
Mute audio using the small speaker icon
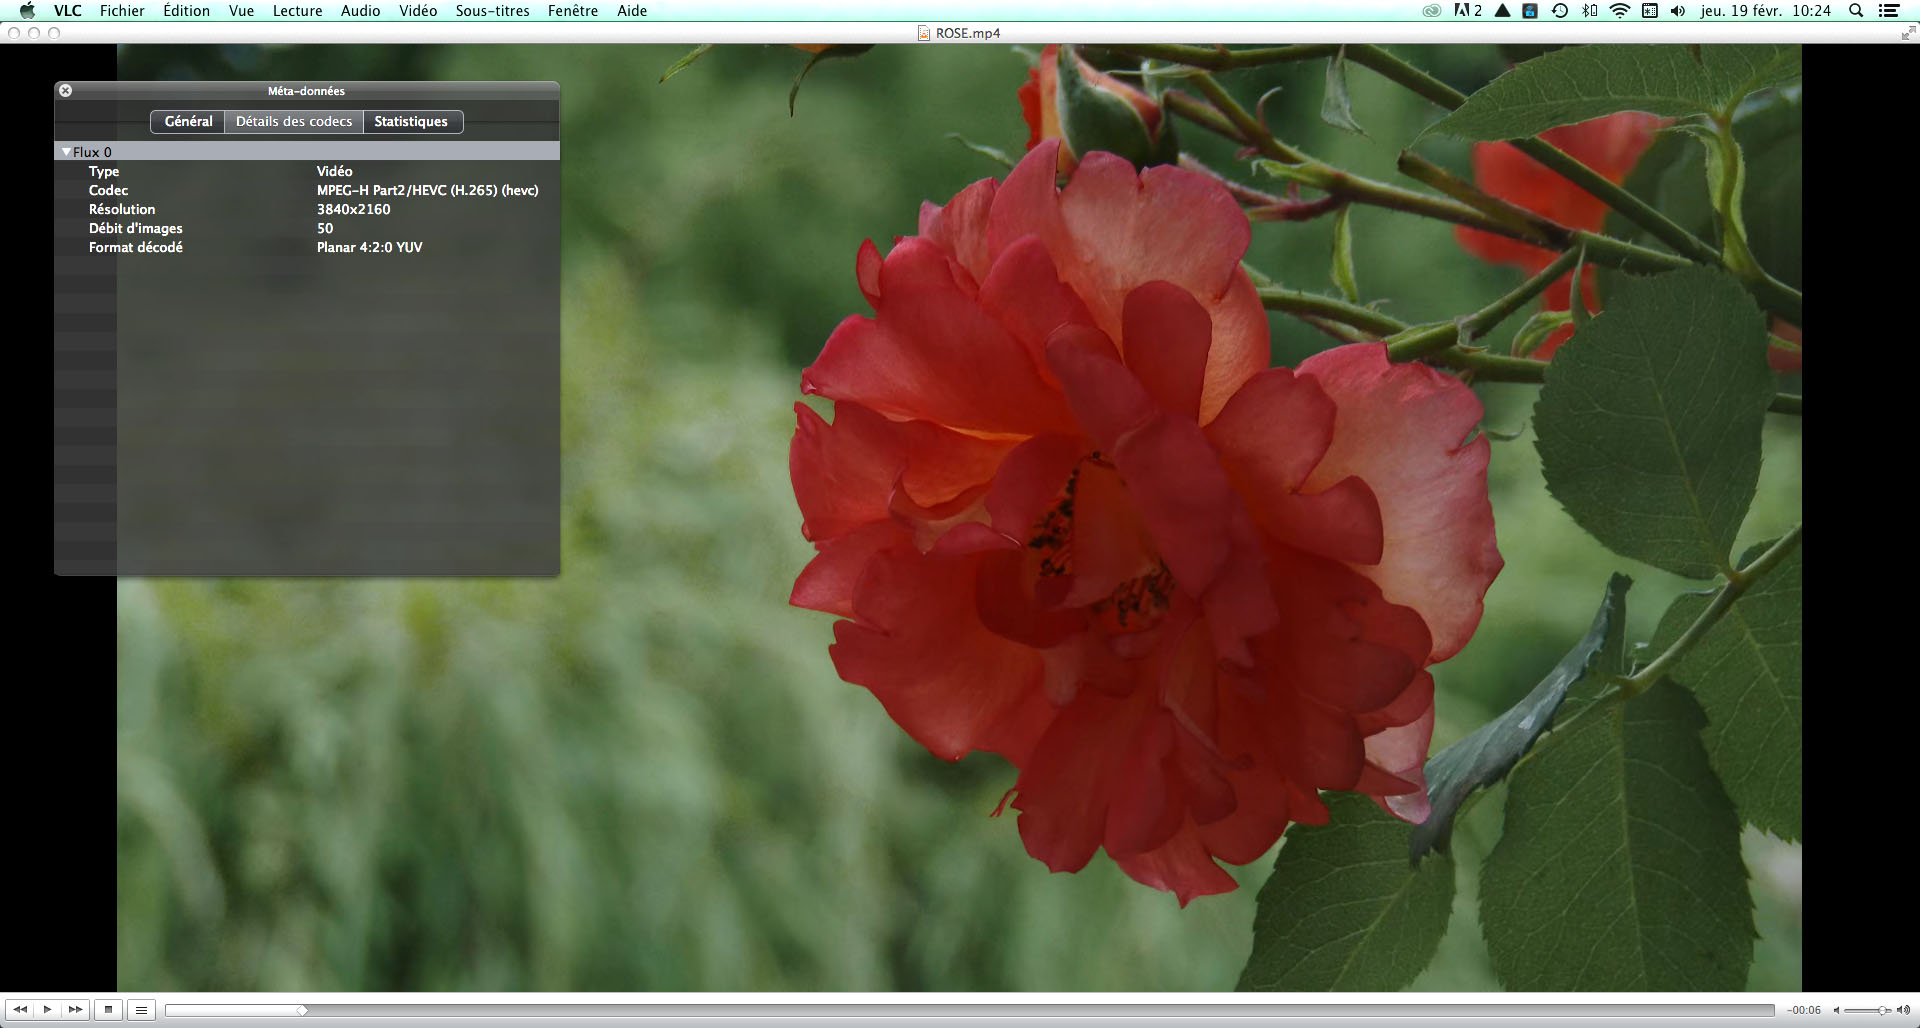pos(1836,1010)
